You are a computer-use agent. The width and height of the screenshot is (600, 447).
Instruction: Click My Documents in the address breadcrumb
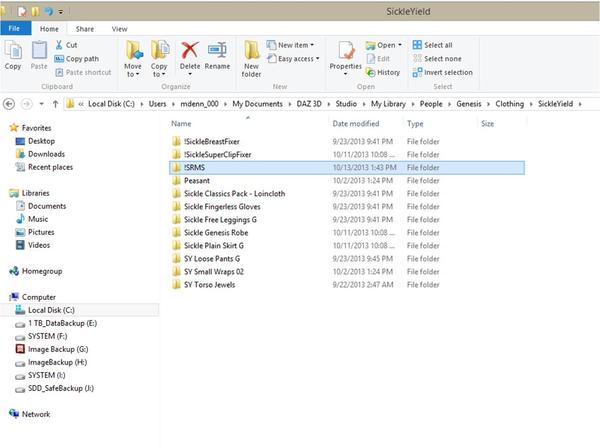(x=258, y=104)
